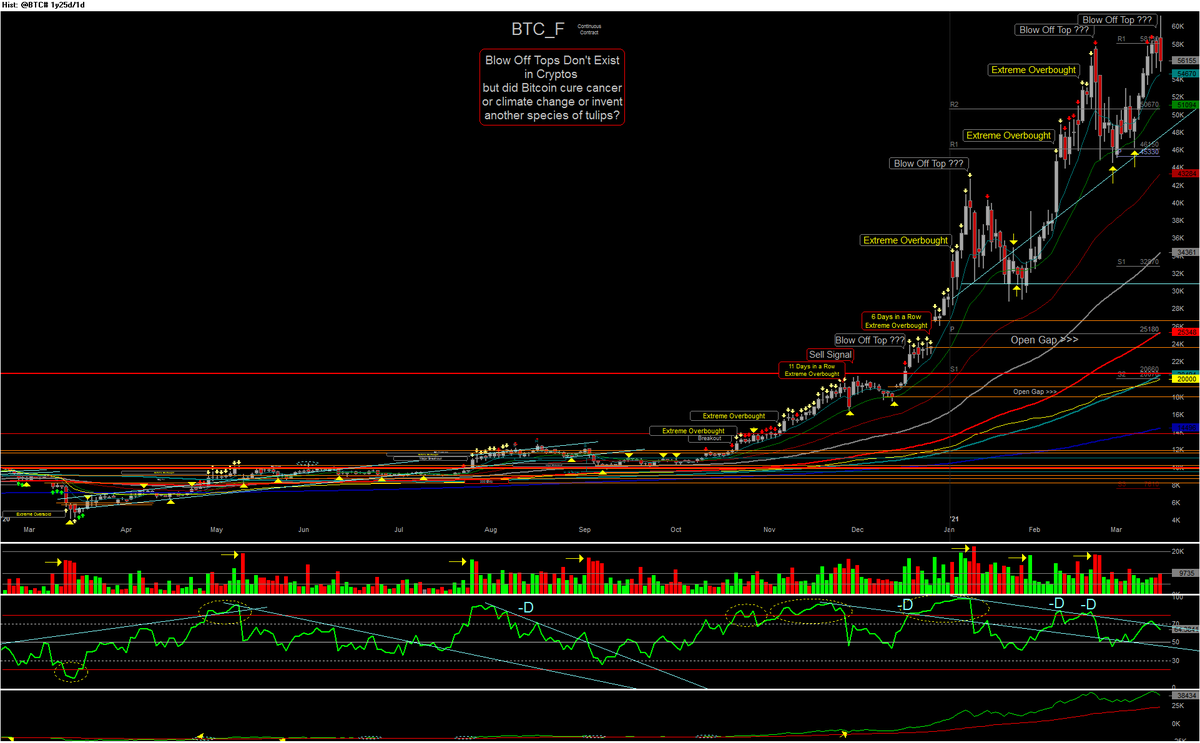The width and height of the screenshot is (1200, 743).
Task: Click the highest 'Blow Off Top ???' label near 60K
Action: point(1120,20)
